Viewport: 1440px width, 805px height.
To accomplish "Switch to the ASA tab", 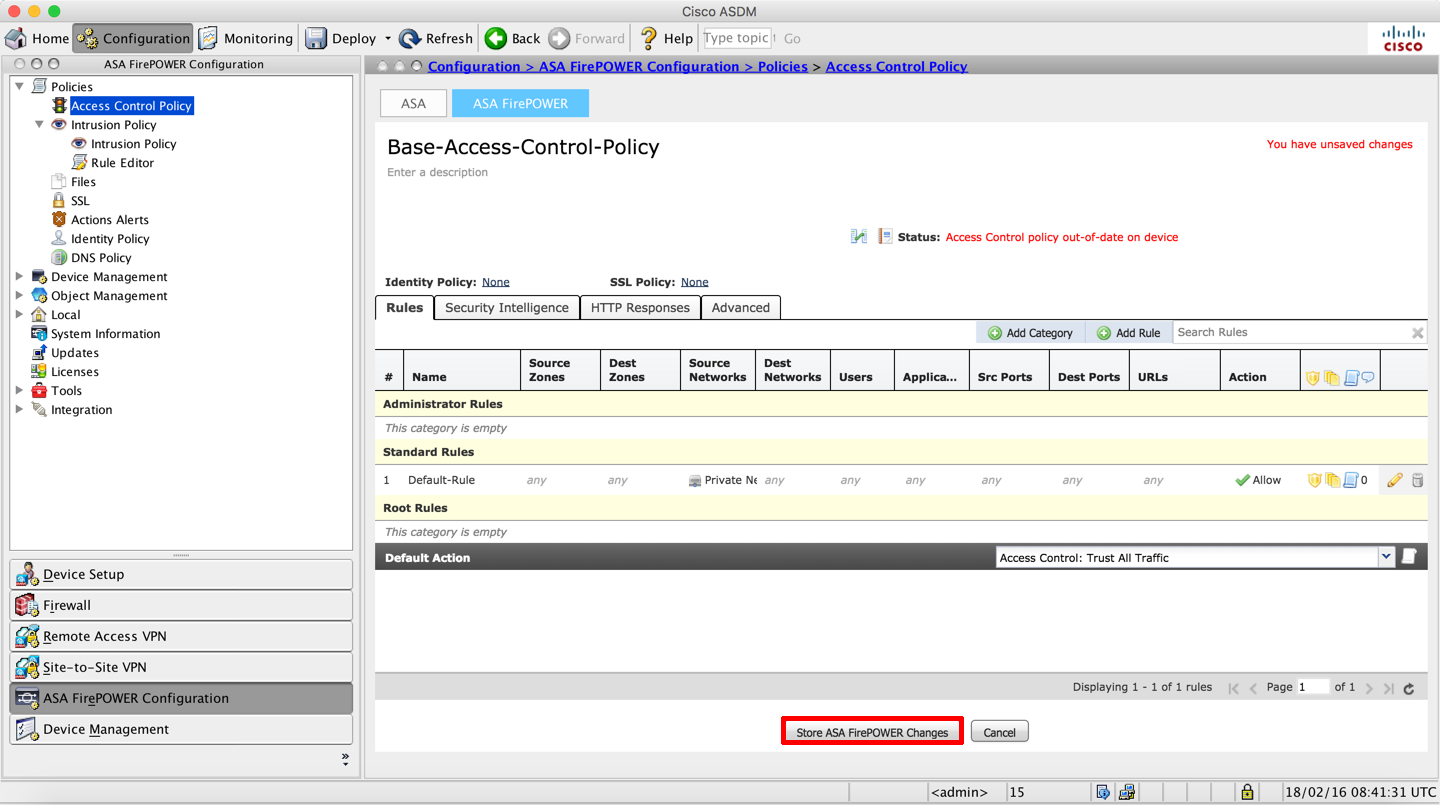I will 413,103.
